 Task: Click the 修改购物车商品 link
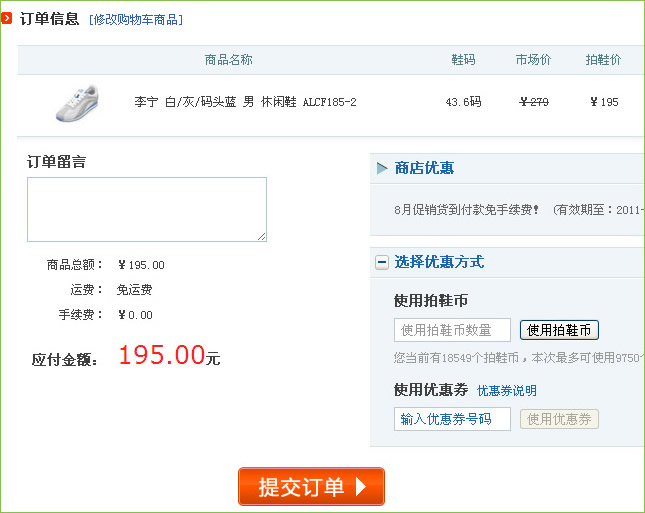click(136, 20)
